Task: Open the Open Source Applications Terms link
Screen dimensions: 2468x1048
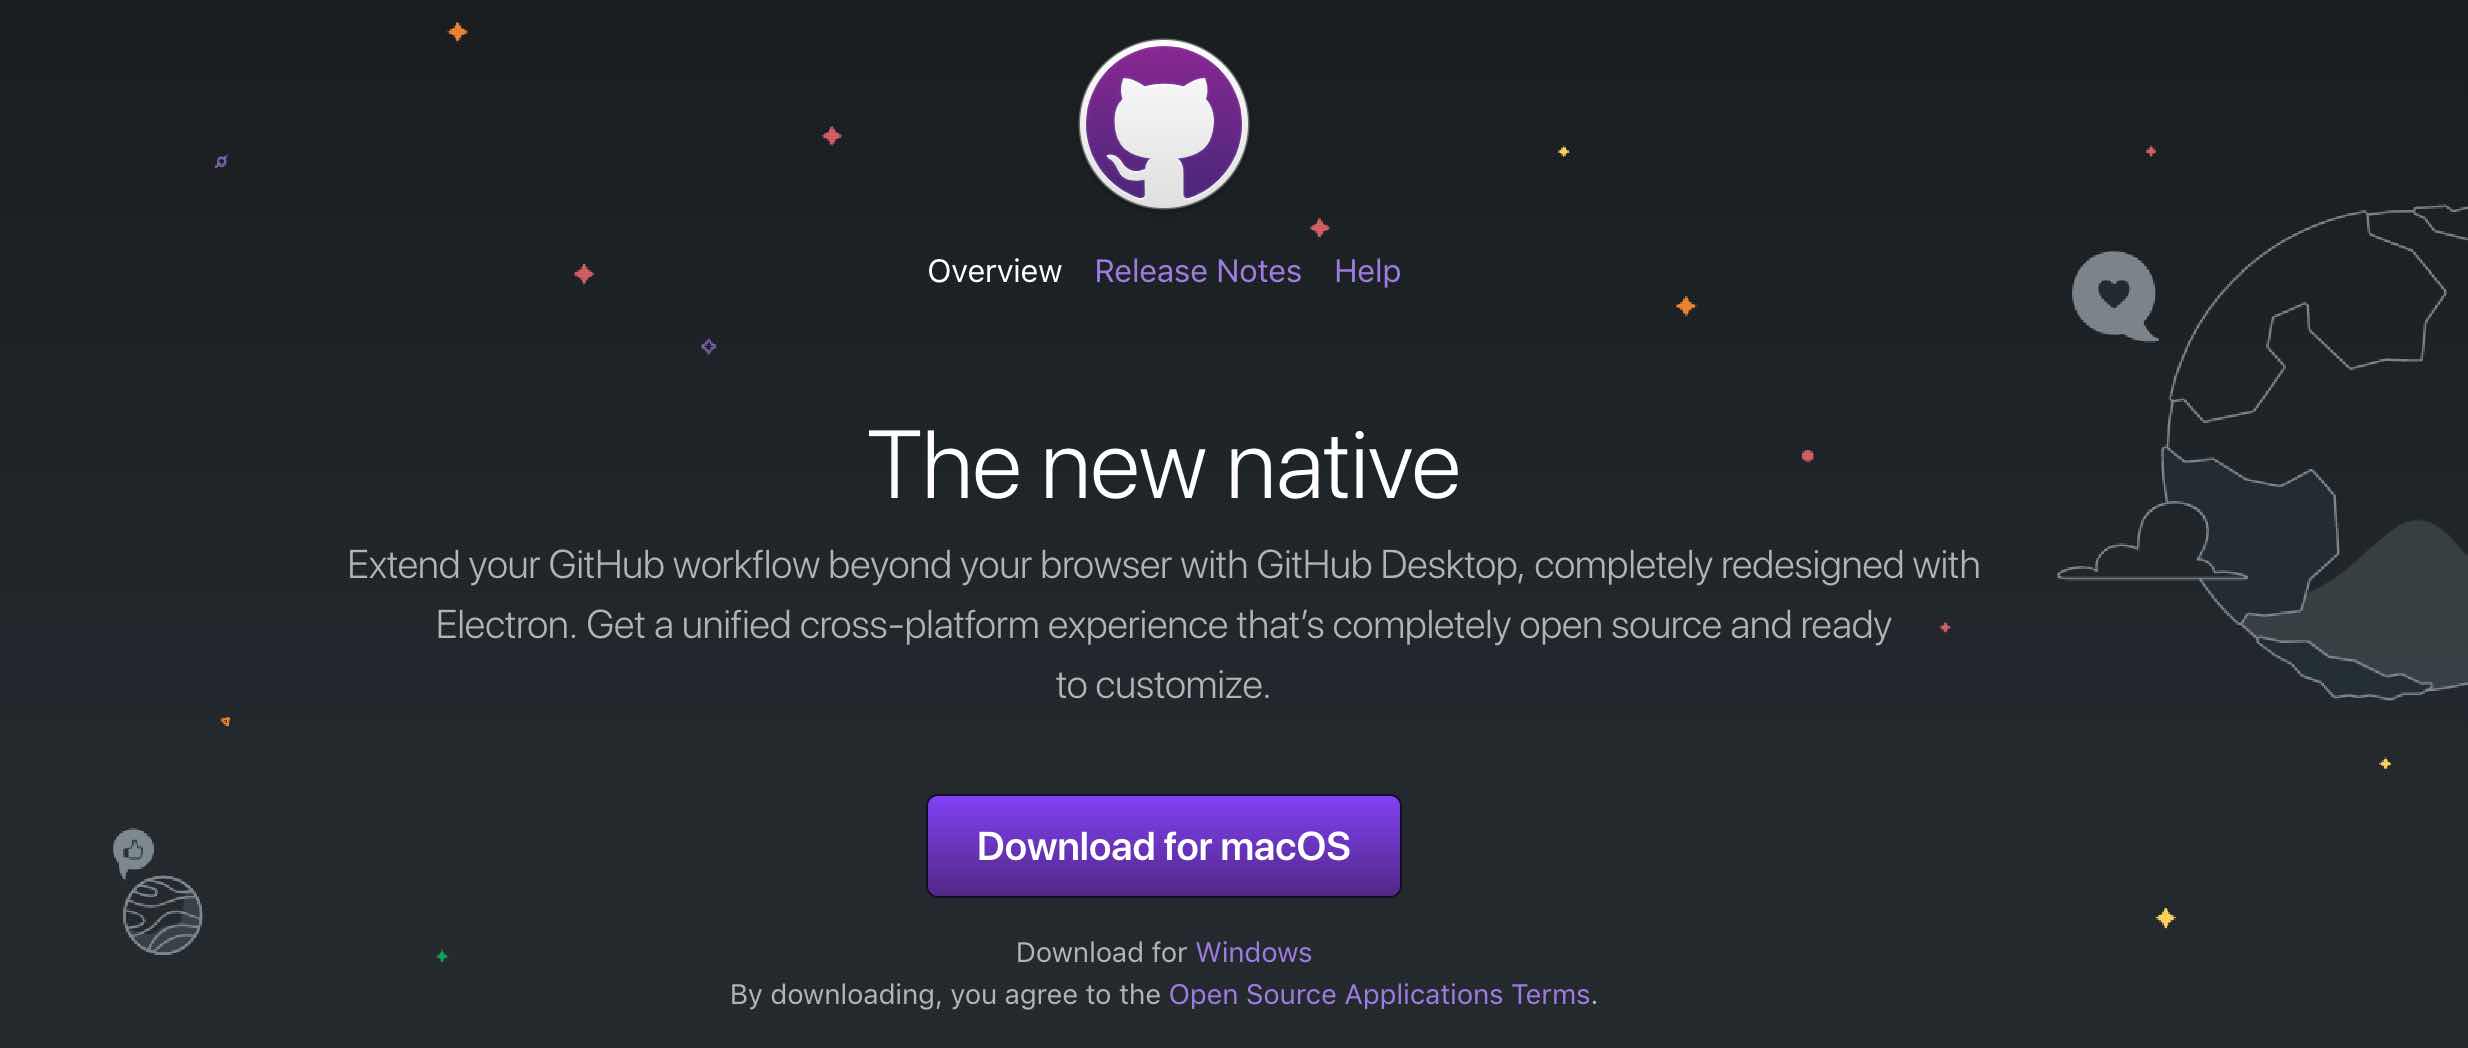Action: pyautogui.click(x=1379, y=994)
